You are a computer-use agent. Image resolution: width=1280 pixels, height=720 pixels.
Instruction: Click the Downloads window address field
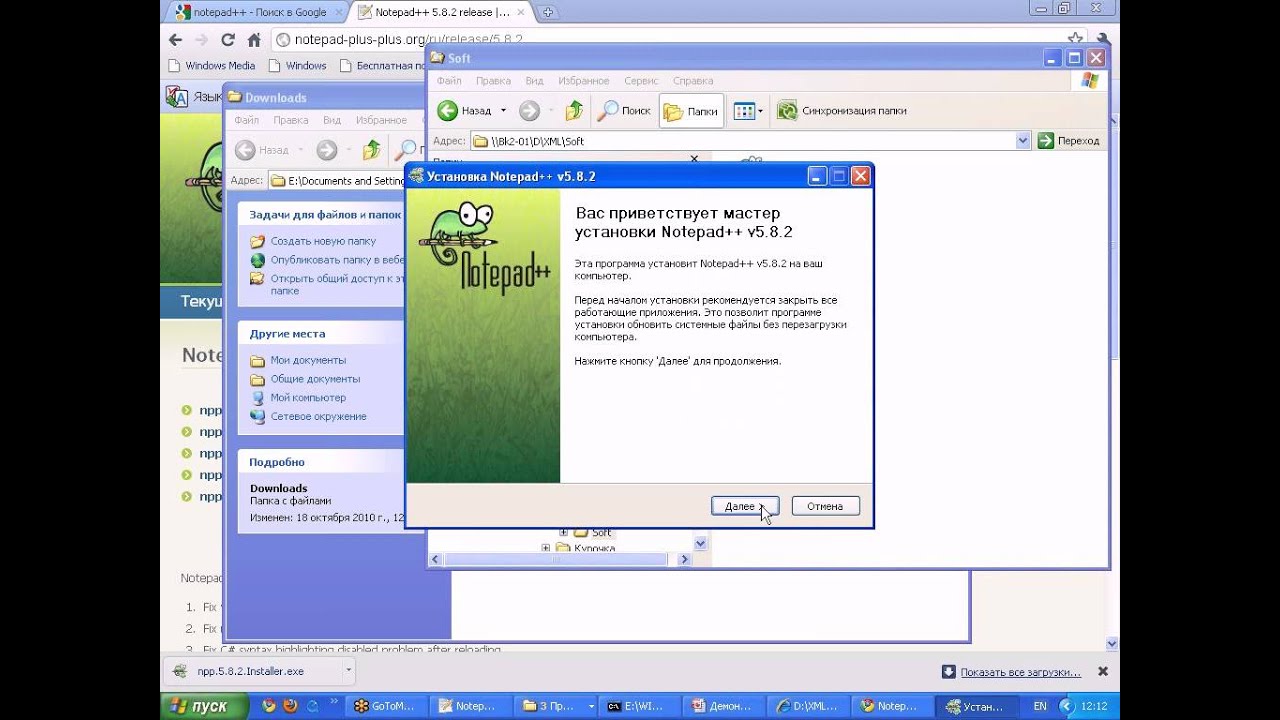tap(336, 181)
